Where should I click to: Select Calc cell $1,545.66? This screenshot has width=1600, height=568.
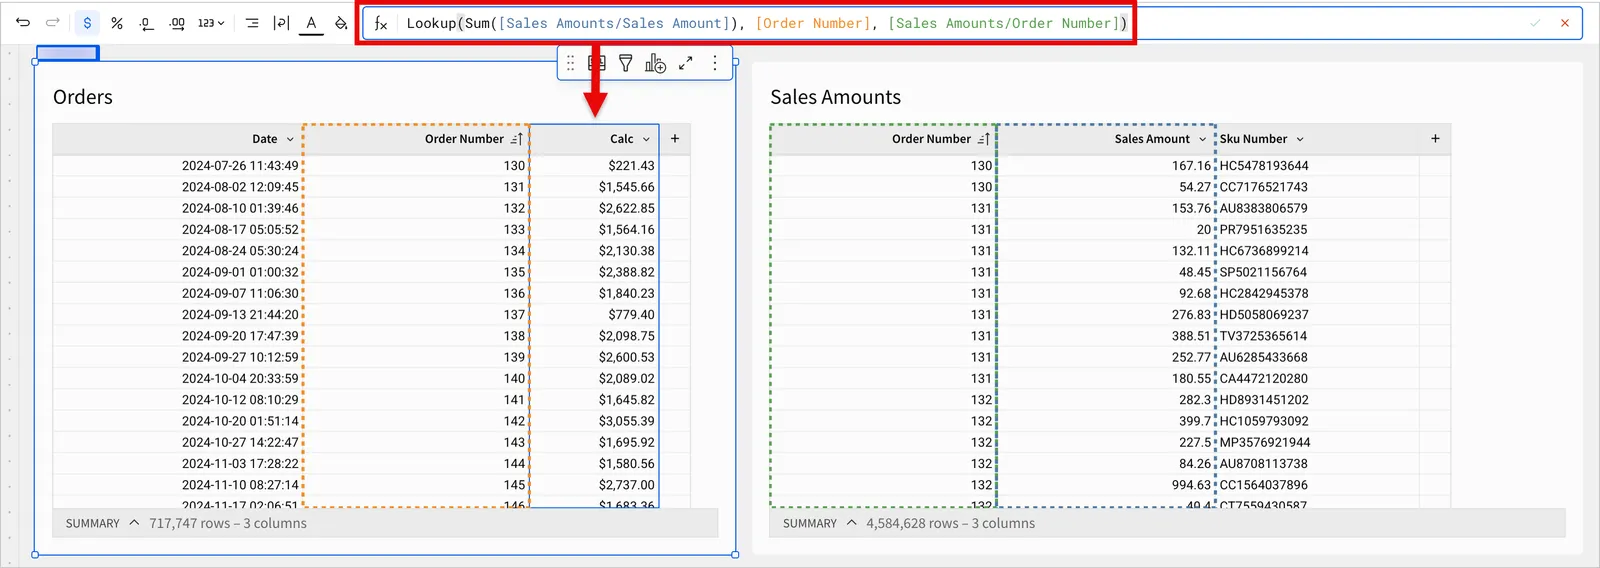click(594, 187)
